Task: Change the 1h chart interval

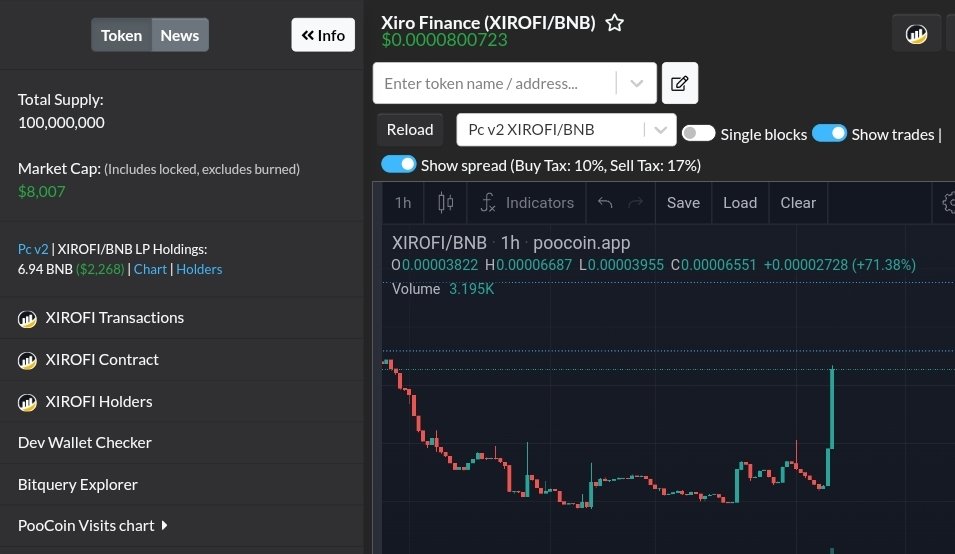Action: click(403, 203)
